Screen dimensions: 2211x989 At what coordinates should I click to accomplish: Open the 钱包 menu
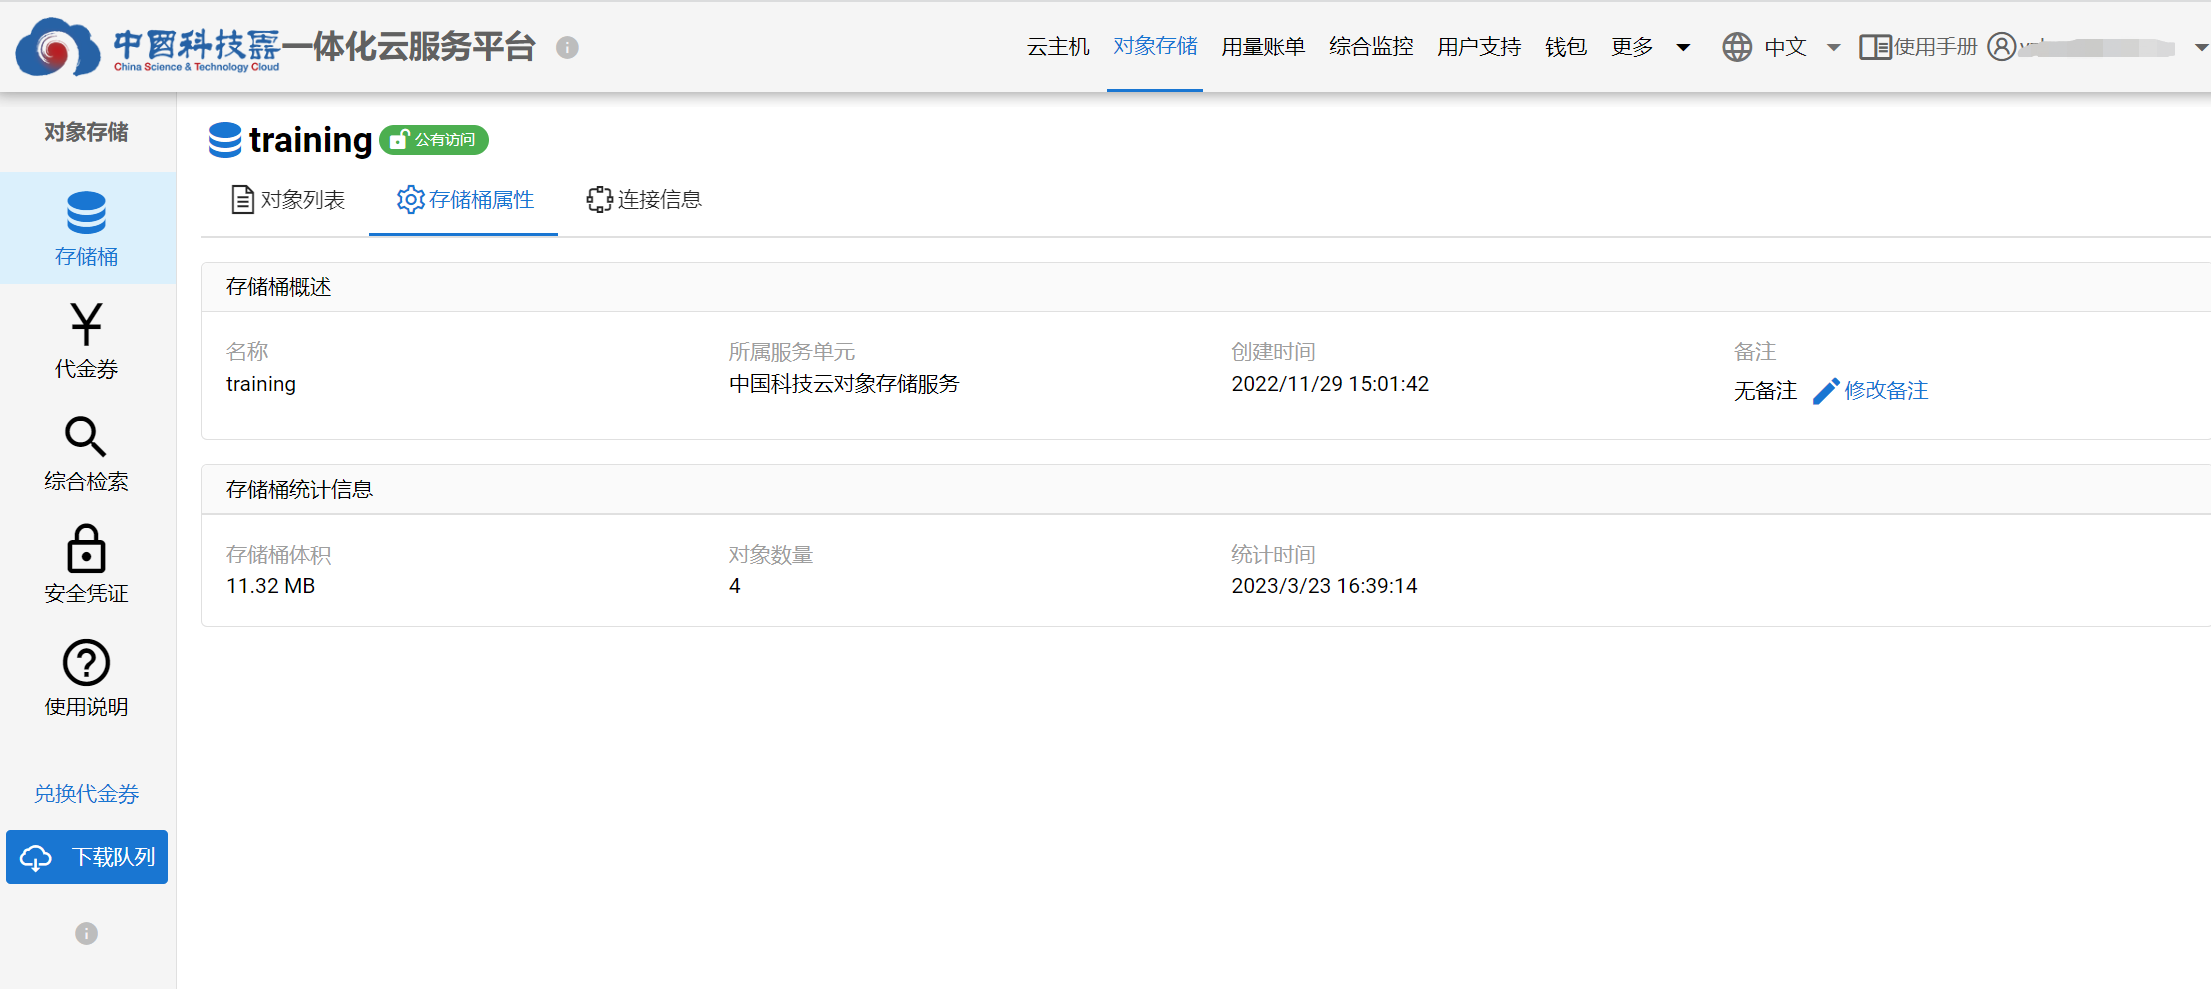tap(1566, 47)
